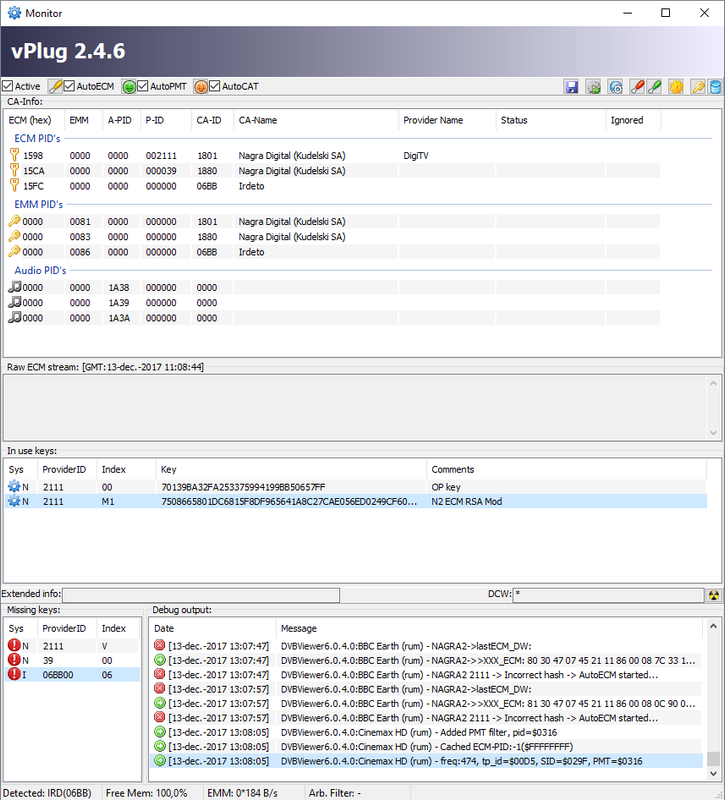The image size is (725, 800).
Task: Maximize the Monitor window
Action: pyautogui.click(x=665, y=13)
